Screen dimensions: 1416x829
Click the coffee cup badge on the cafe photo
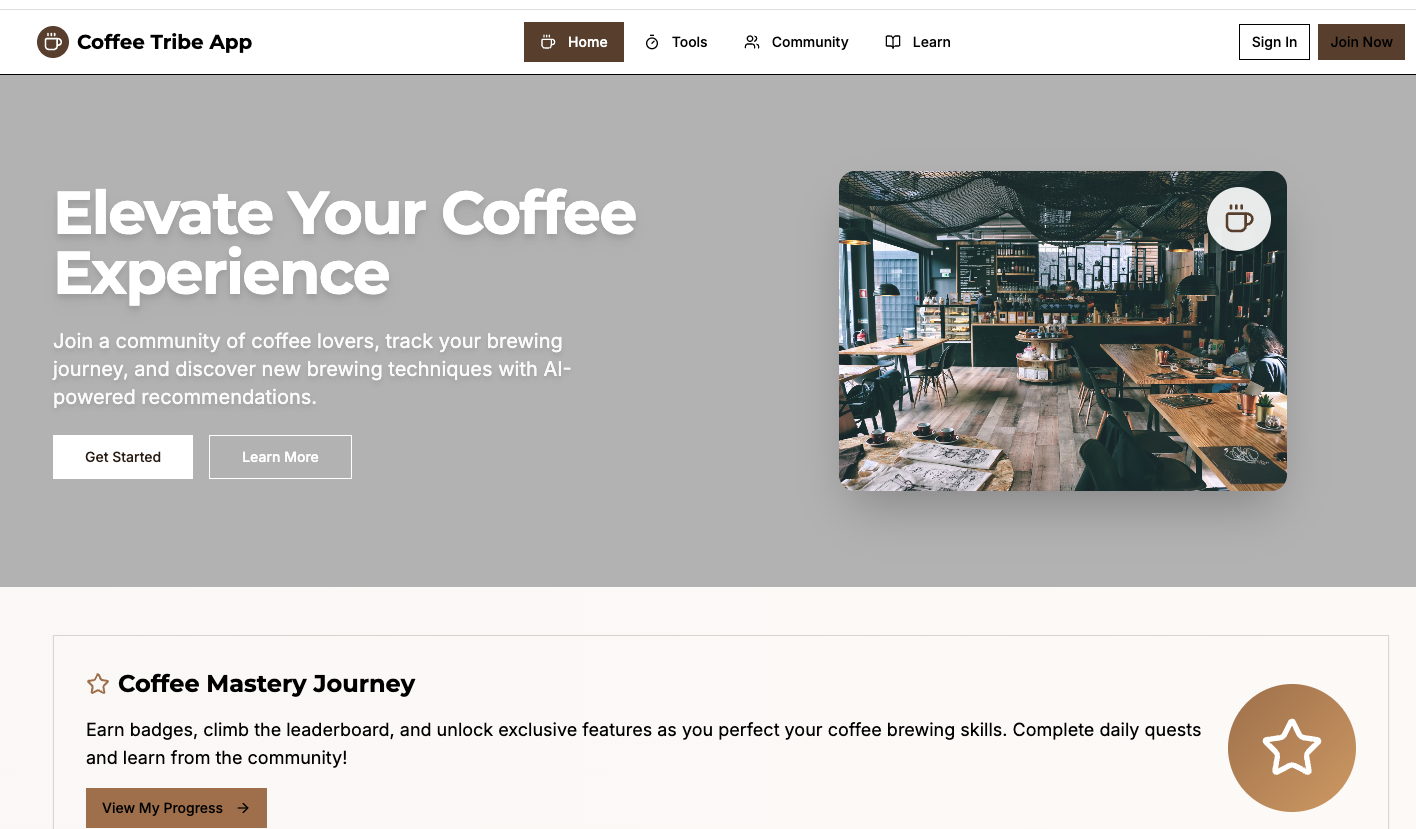click(x=1239, y=218)
